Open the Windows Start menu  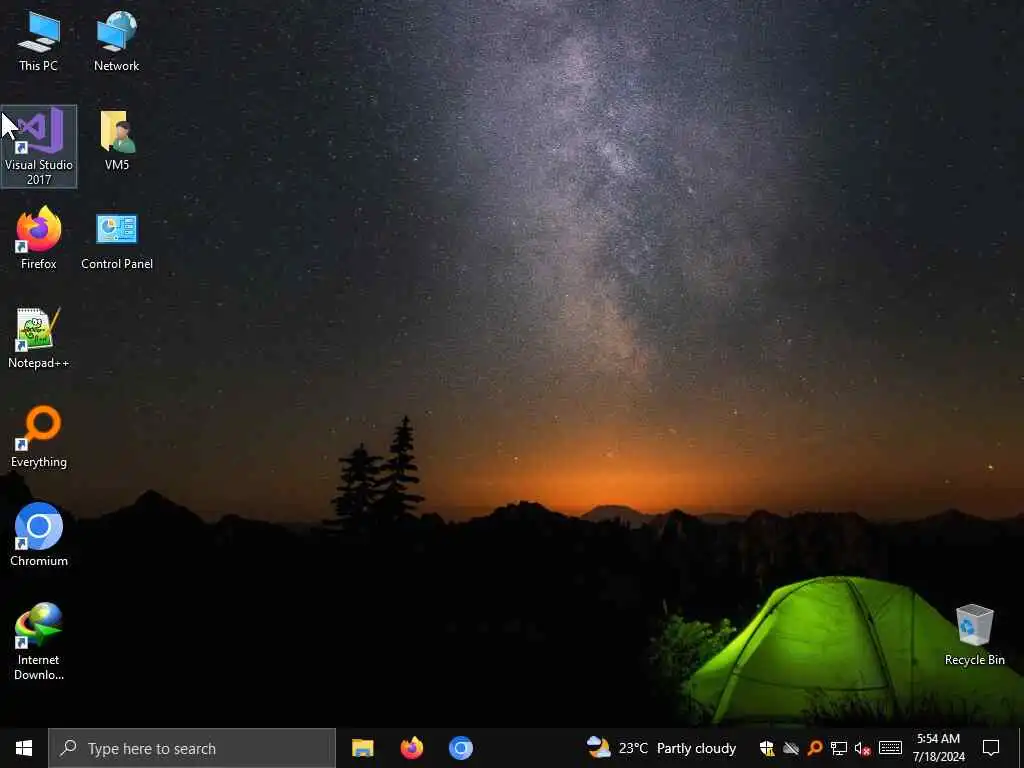point(24,748)
